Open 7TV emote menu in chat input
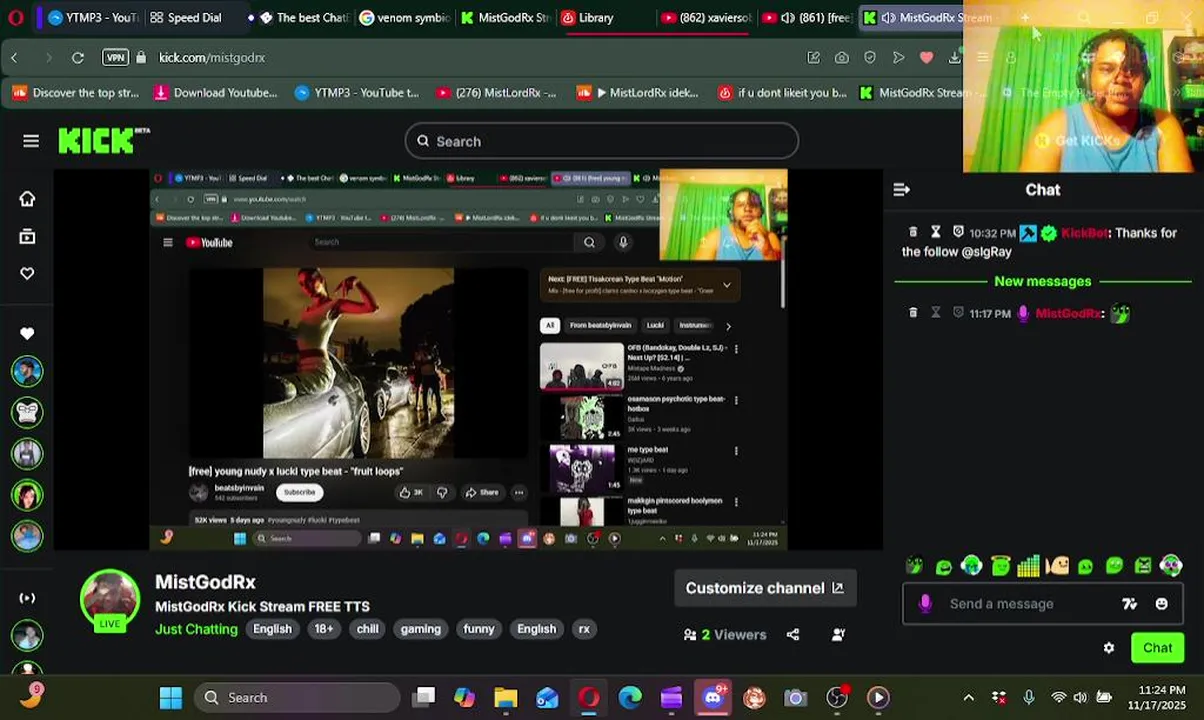This screenshot has height=720, width=1204. pos(1129,604)
